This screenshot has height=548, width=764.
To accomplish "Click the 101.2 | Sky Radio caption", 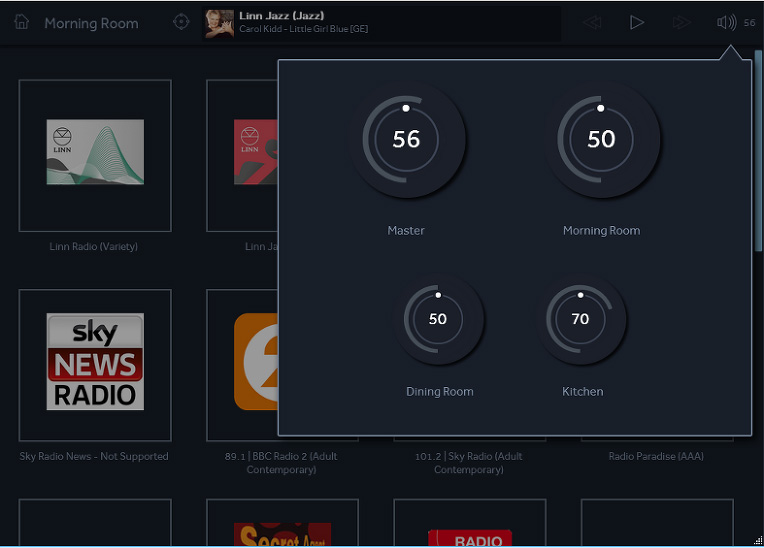I will 469,463.
